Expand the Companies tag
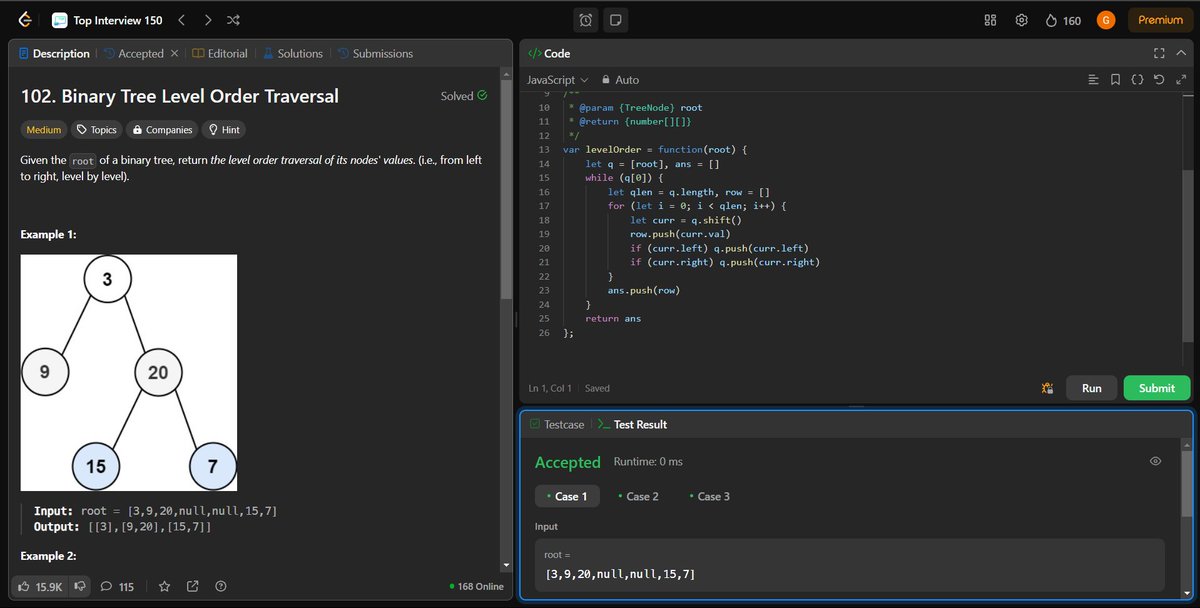Viewport: 1200px width, 608px height. point(162,130)
